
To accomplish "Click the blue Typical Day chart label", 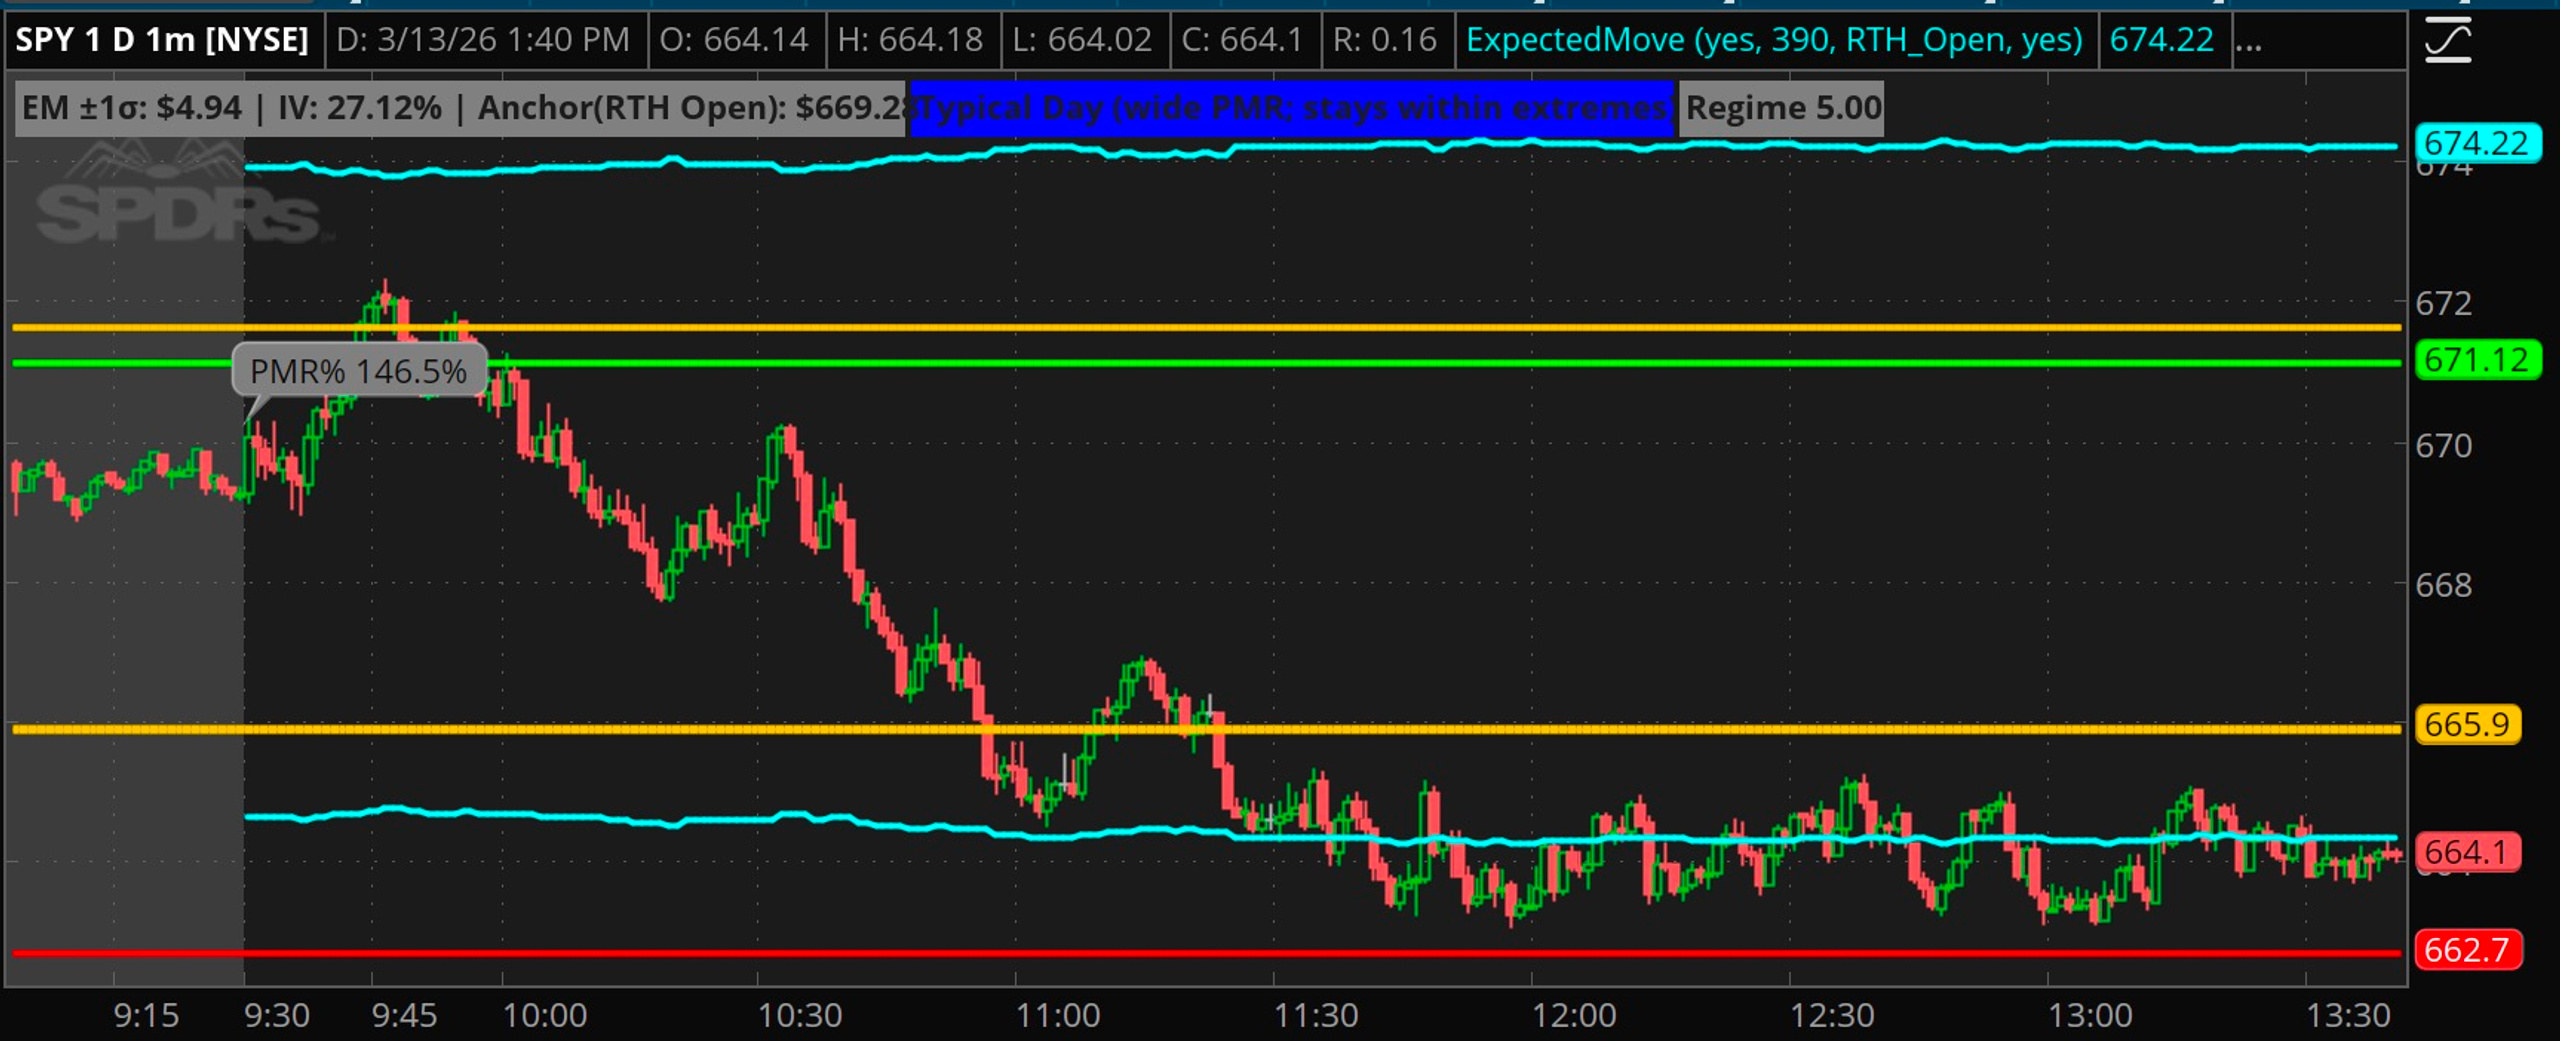I will click(1292, 108).
